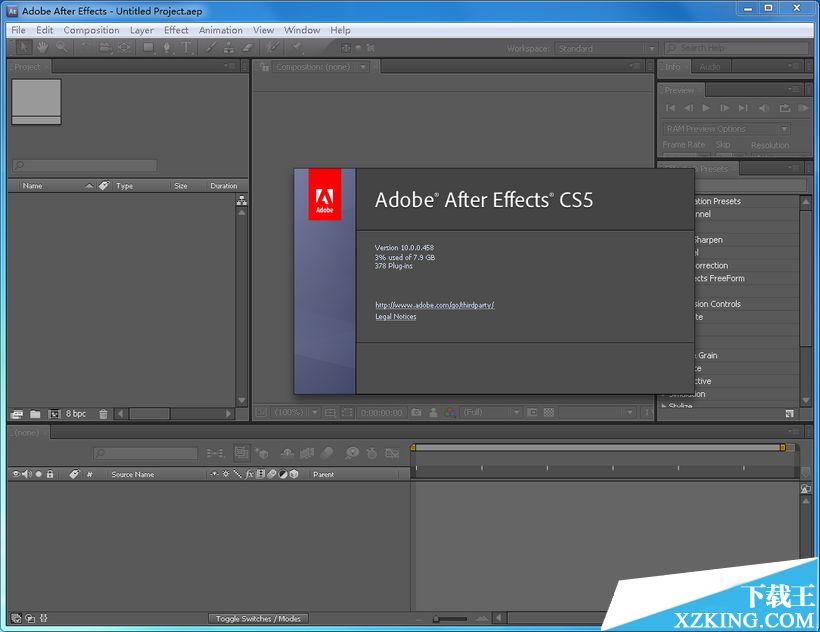
Task: Create a new composition from Project panel
Action: click(54, 414)
